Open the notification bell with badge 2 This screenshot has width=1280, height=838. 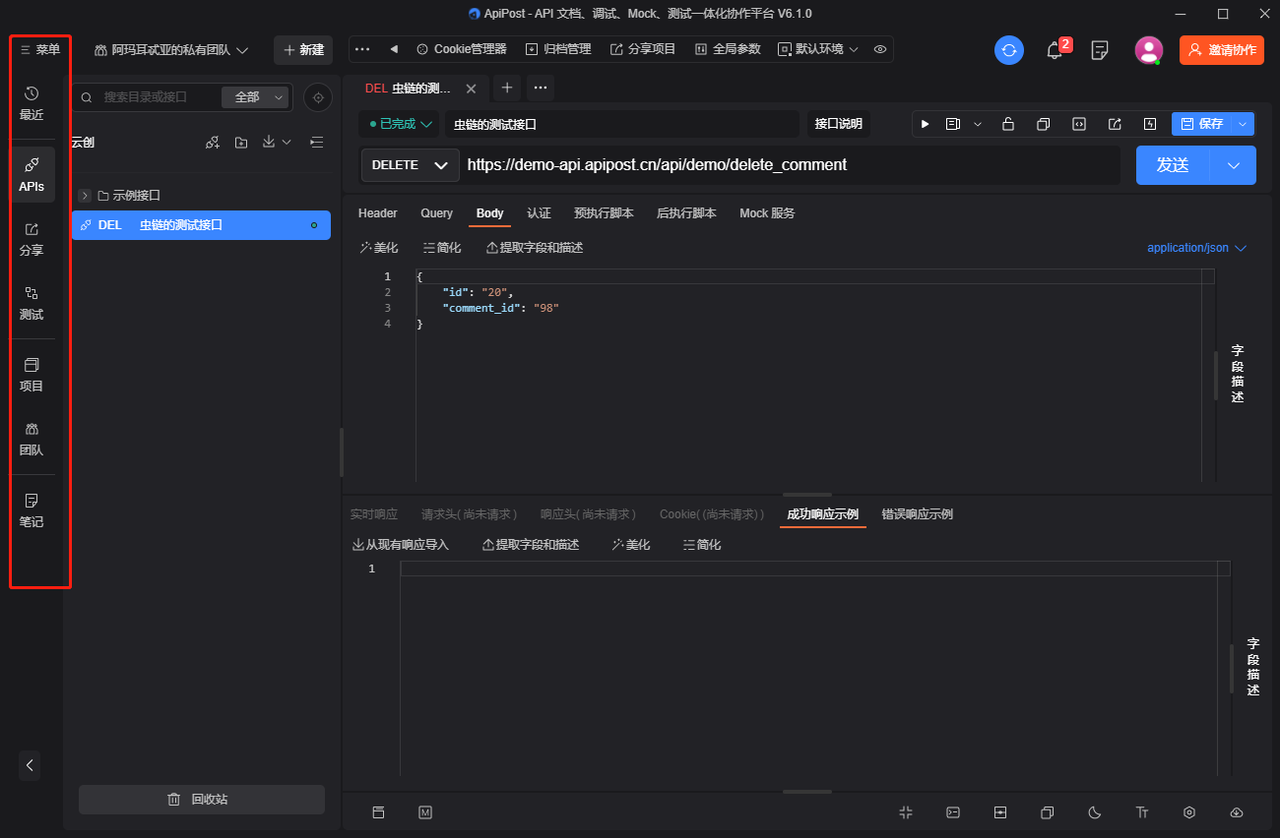(1054, 48)
